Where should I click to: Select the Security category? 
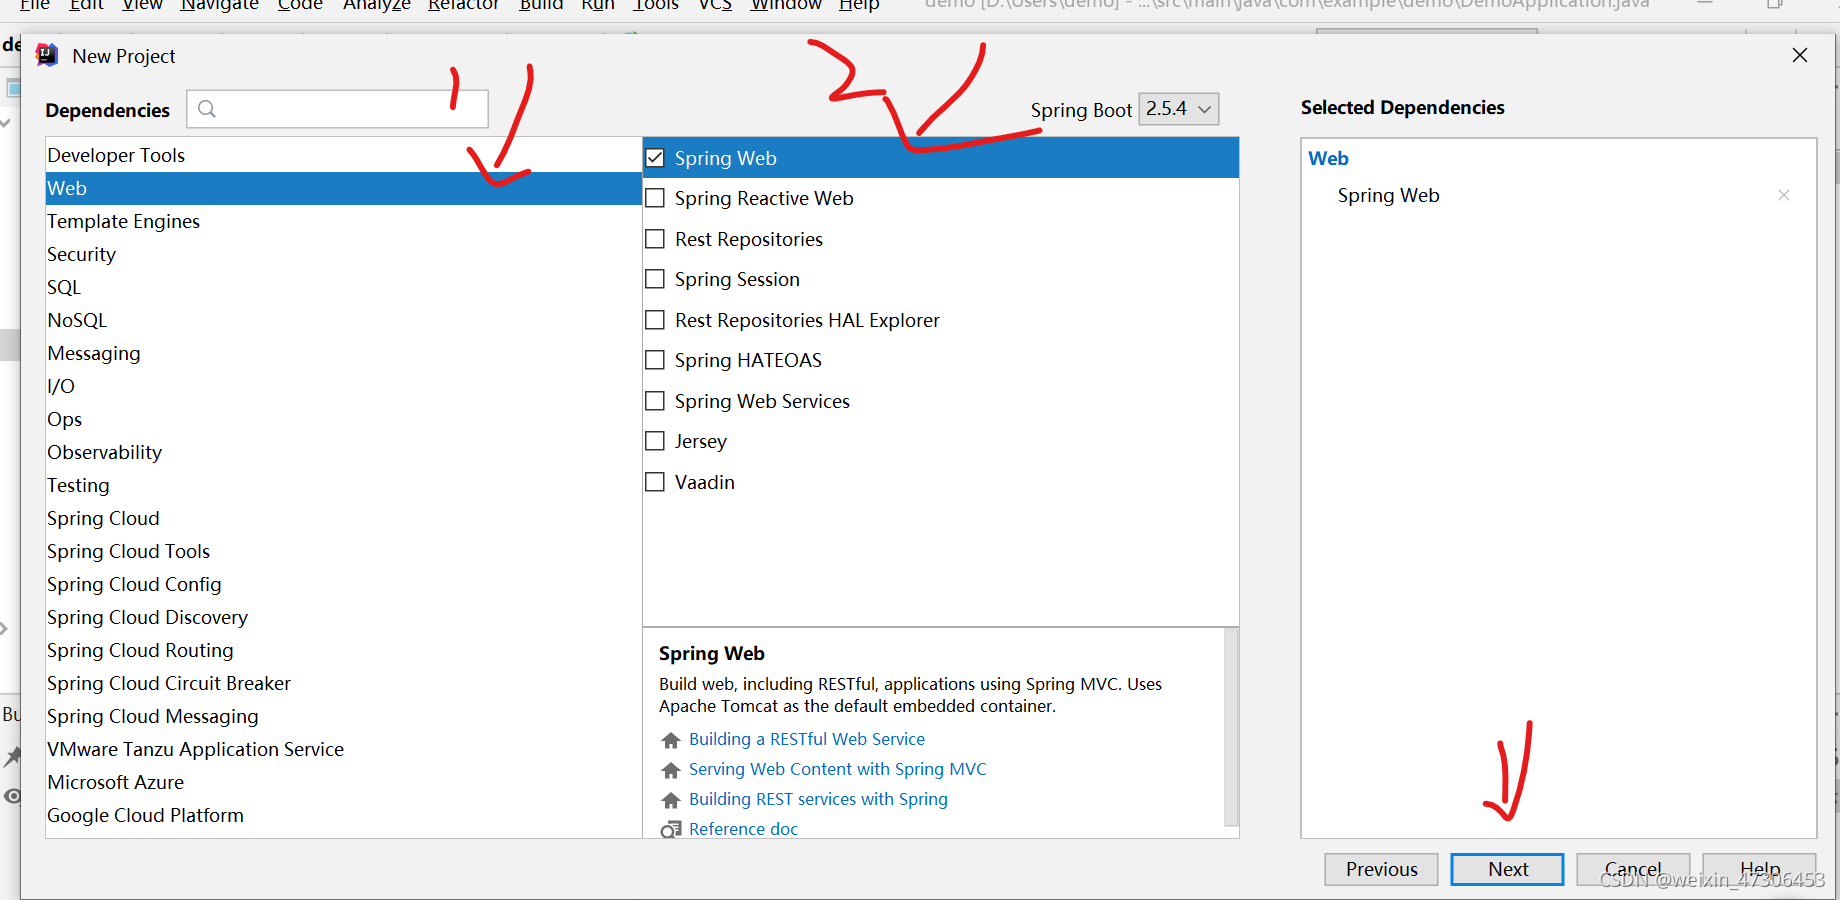point(343,254)
